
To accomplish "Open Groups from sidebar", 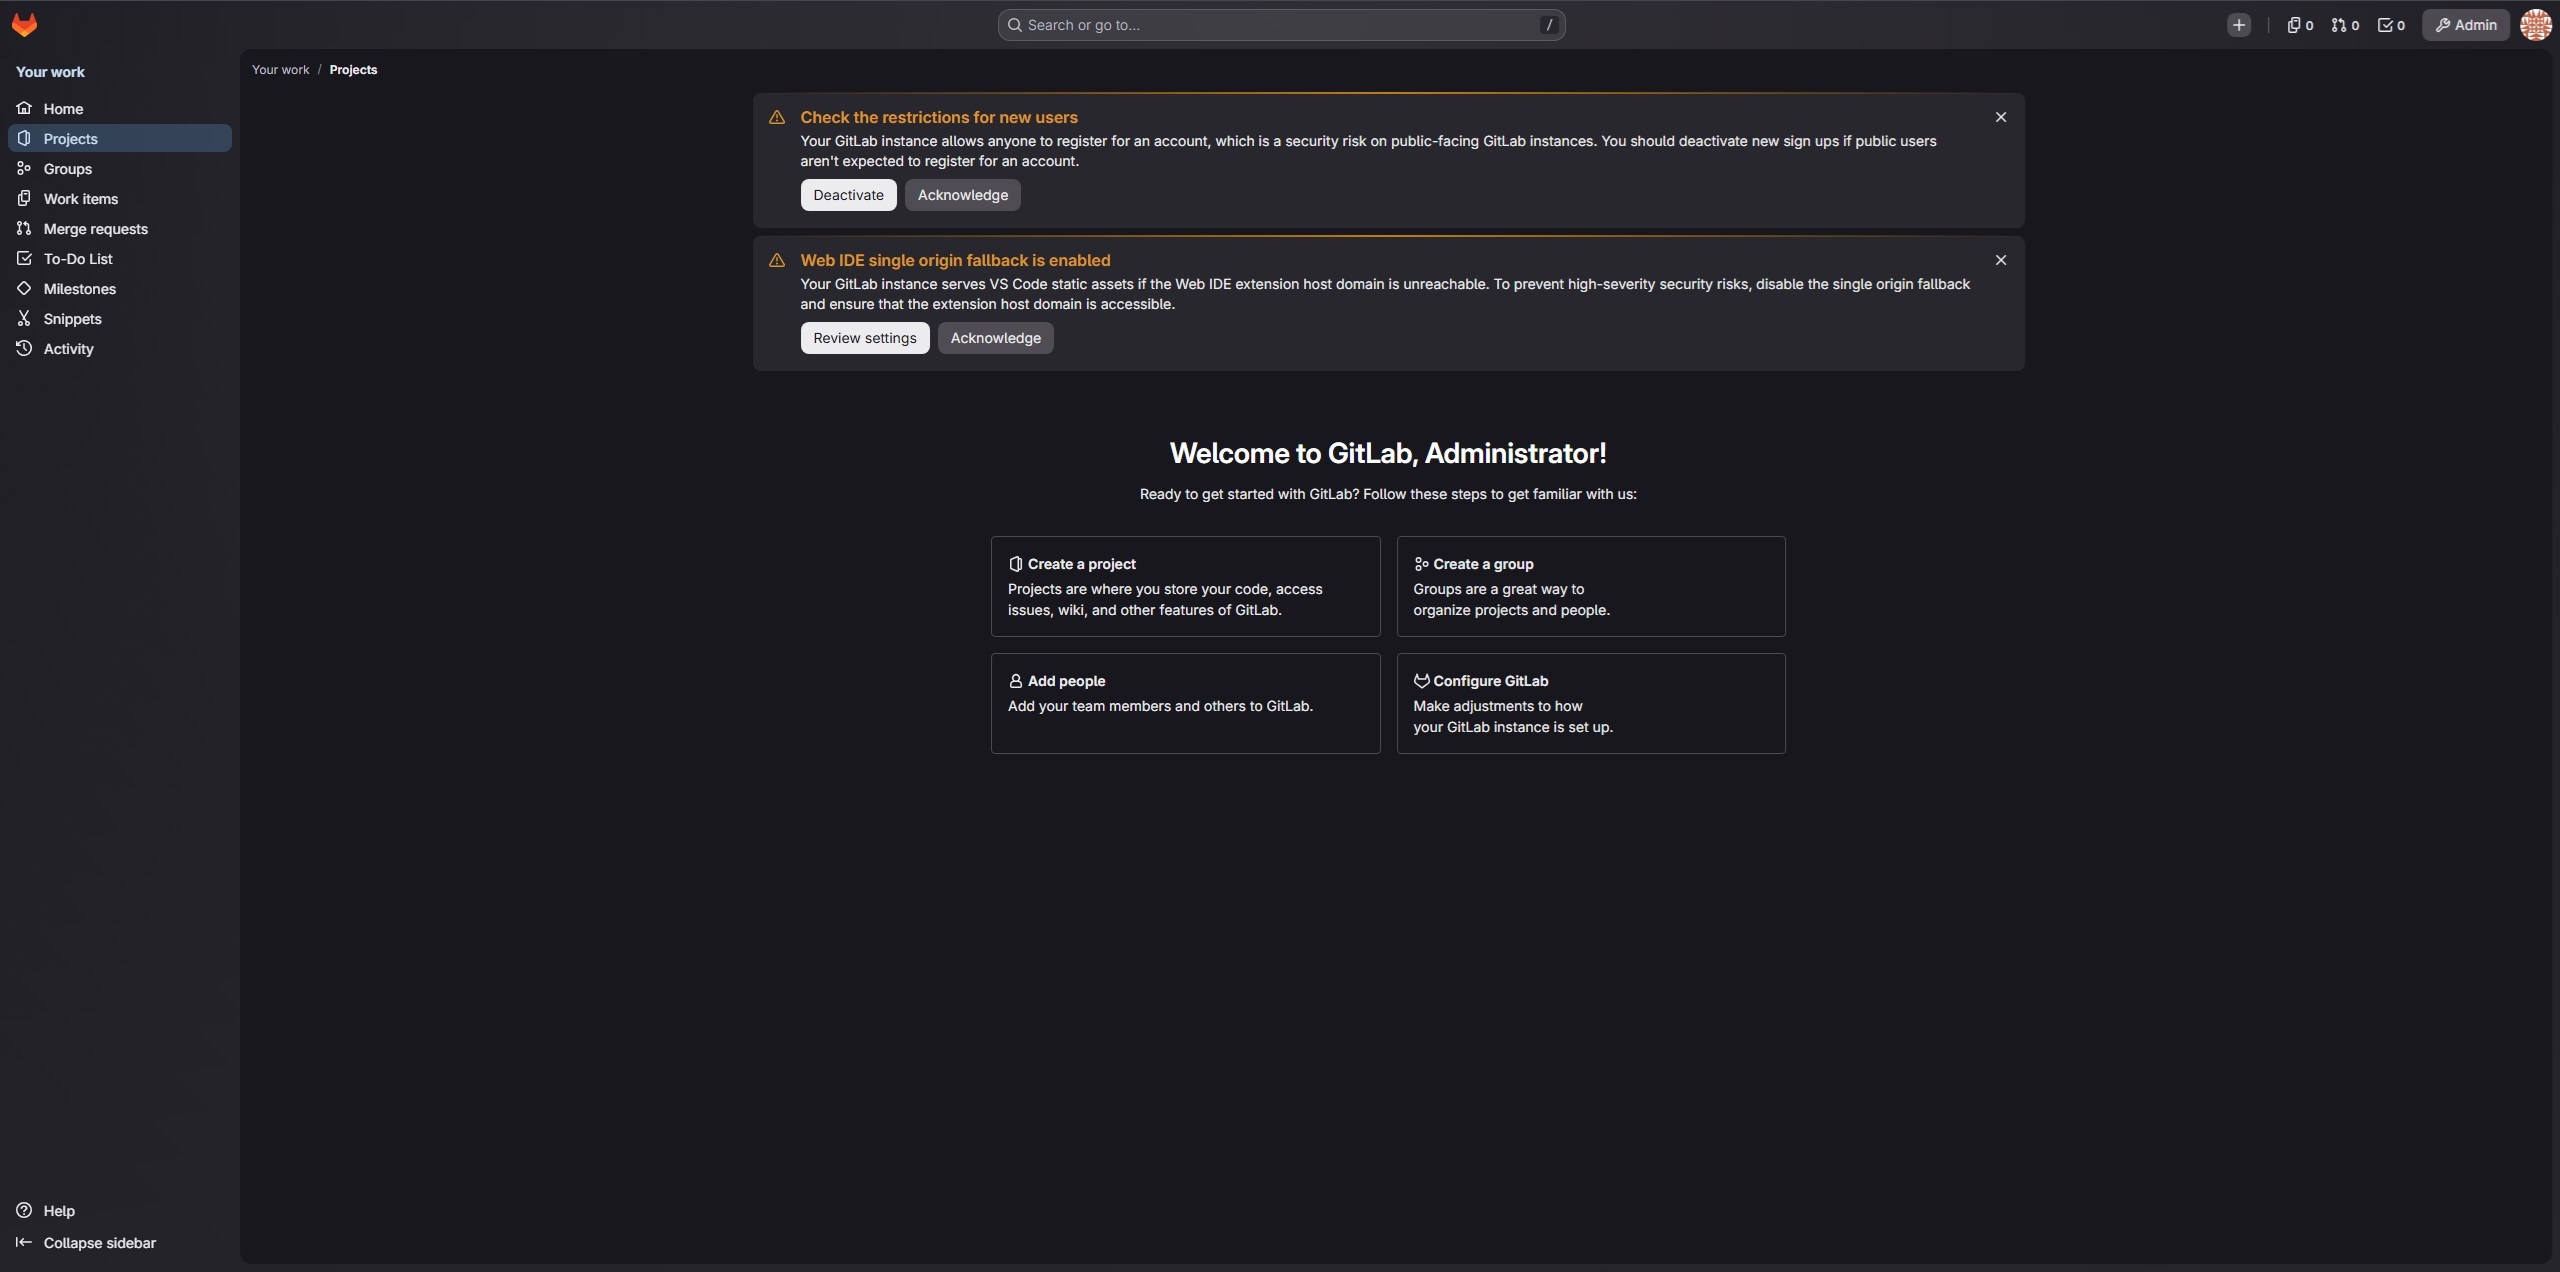I will [120, 169].
